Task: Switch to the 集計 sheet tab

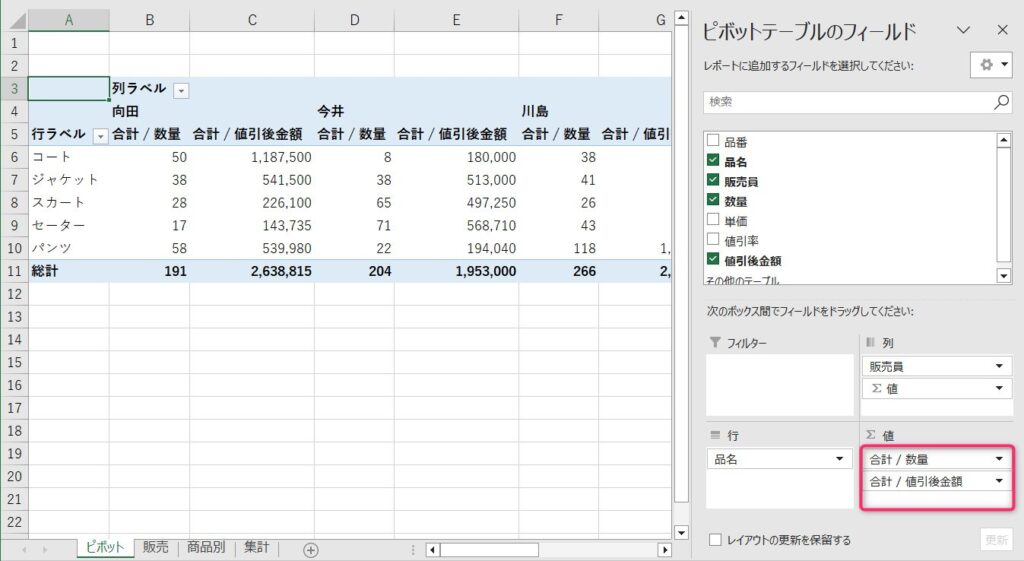Action: (257, 548)
